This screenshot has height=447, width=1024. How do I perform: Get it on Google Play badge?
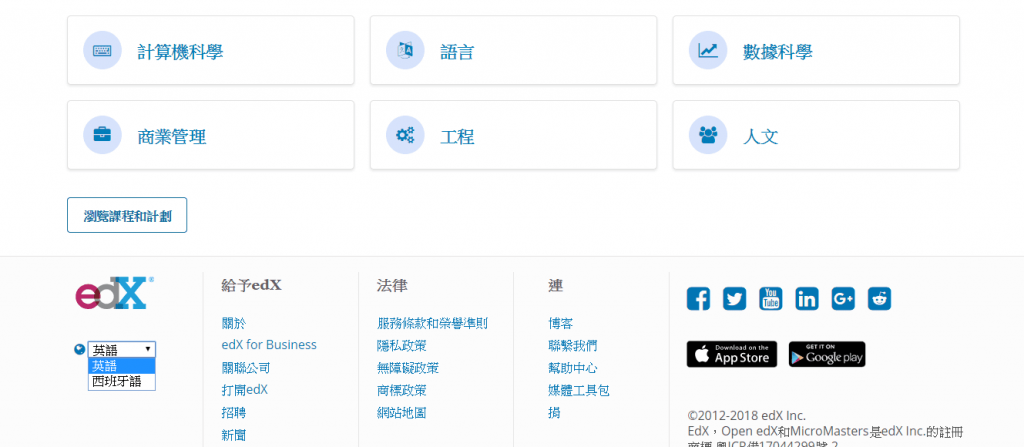[827, 354]
